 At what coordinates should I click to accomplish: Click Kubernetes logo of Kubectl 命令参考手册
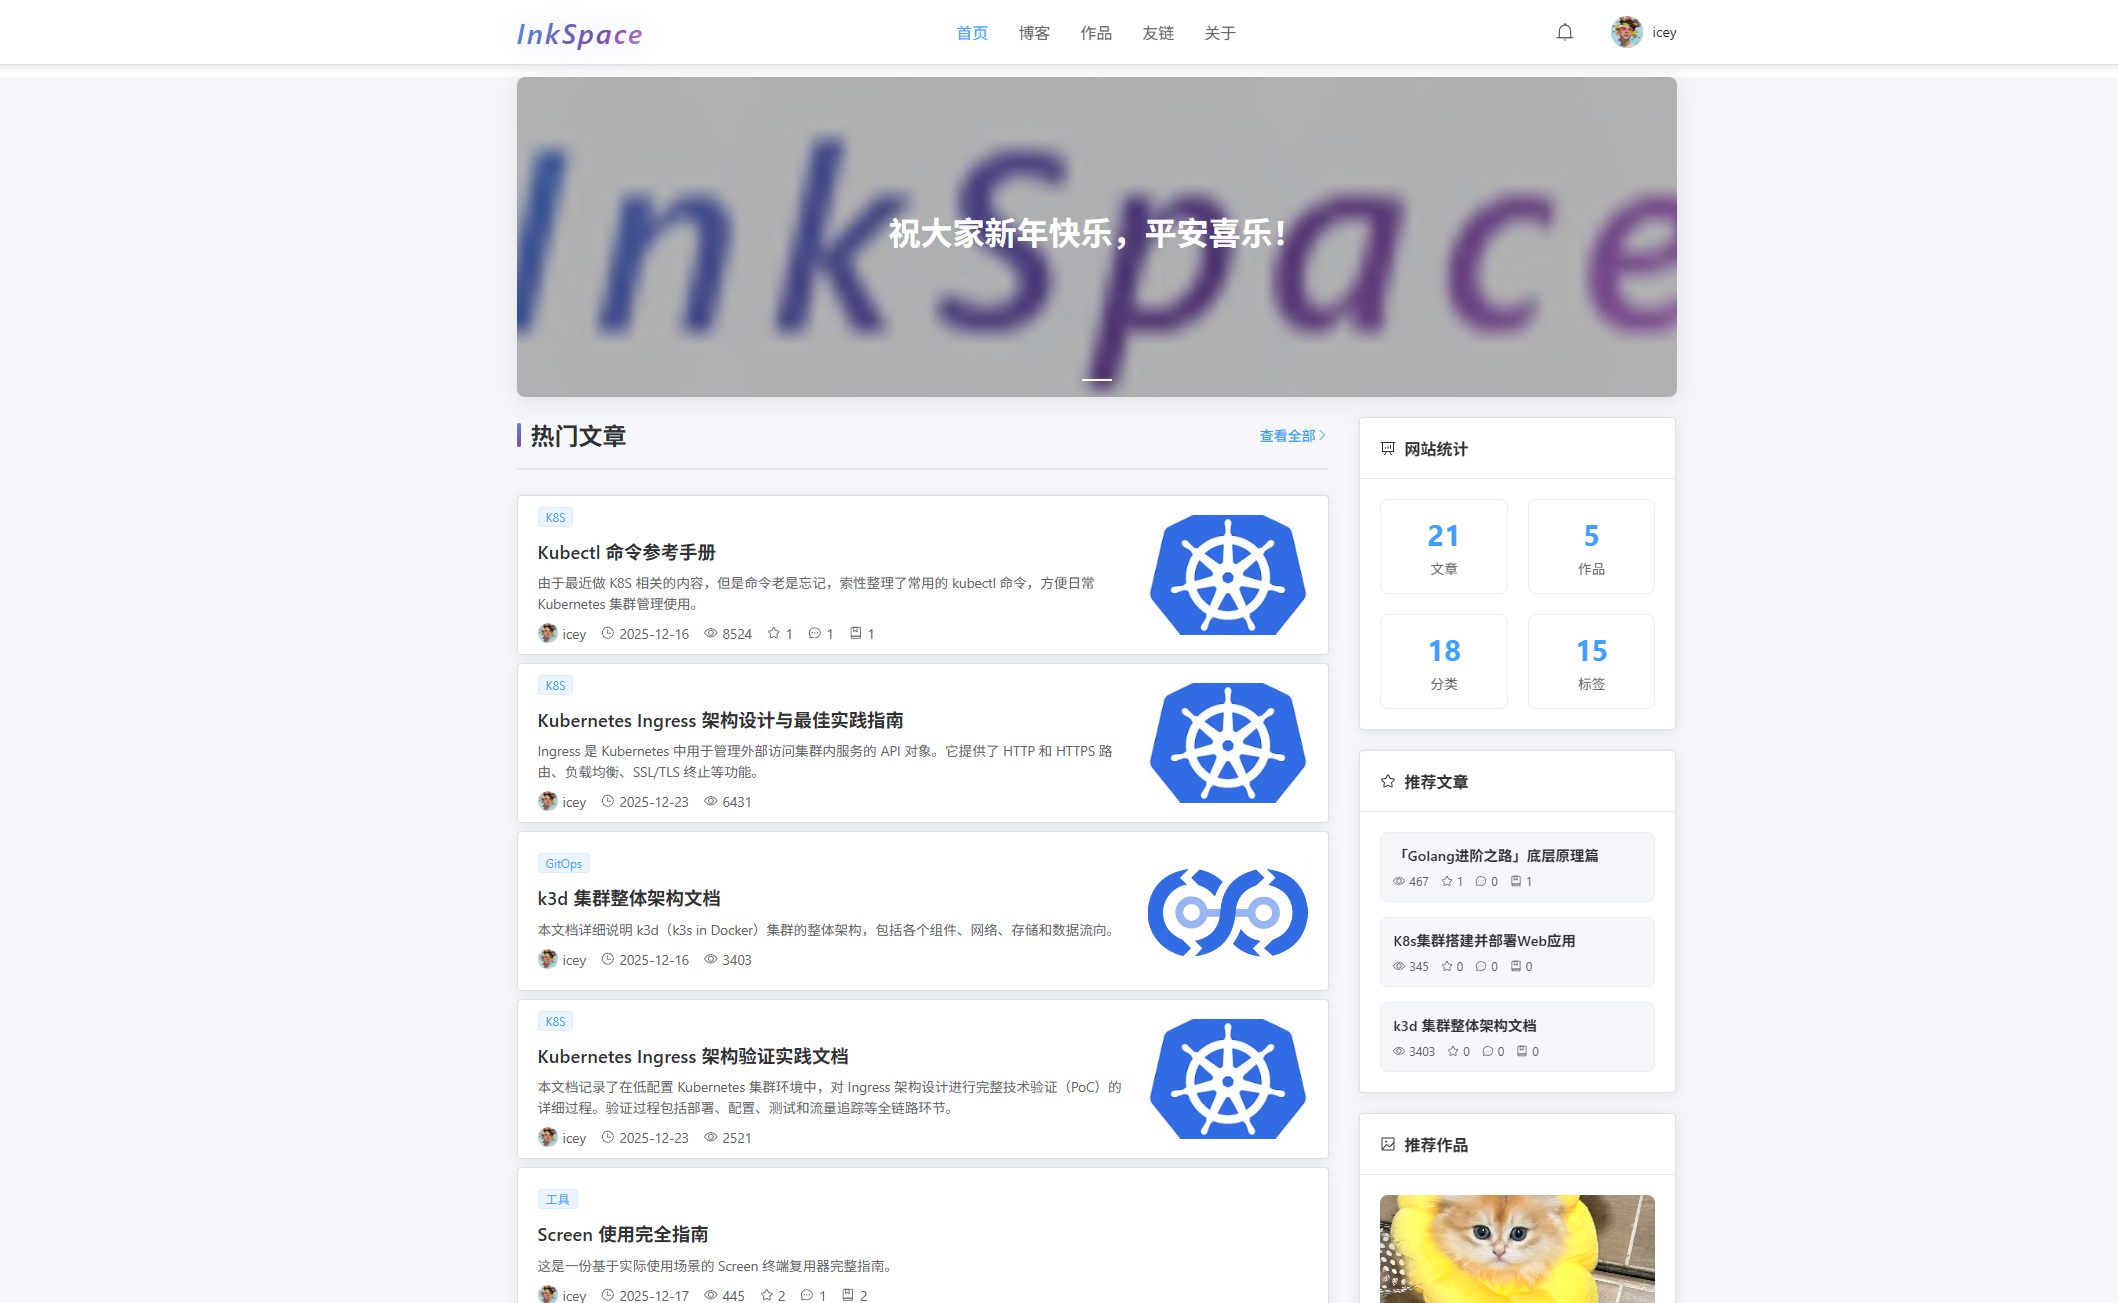(x=1227, y=575)
